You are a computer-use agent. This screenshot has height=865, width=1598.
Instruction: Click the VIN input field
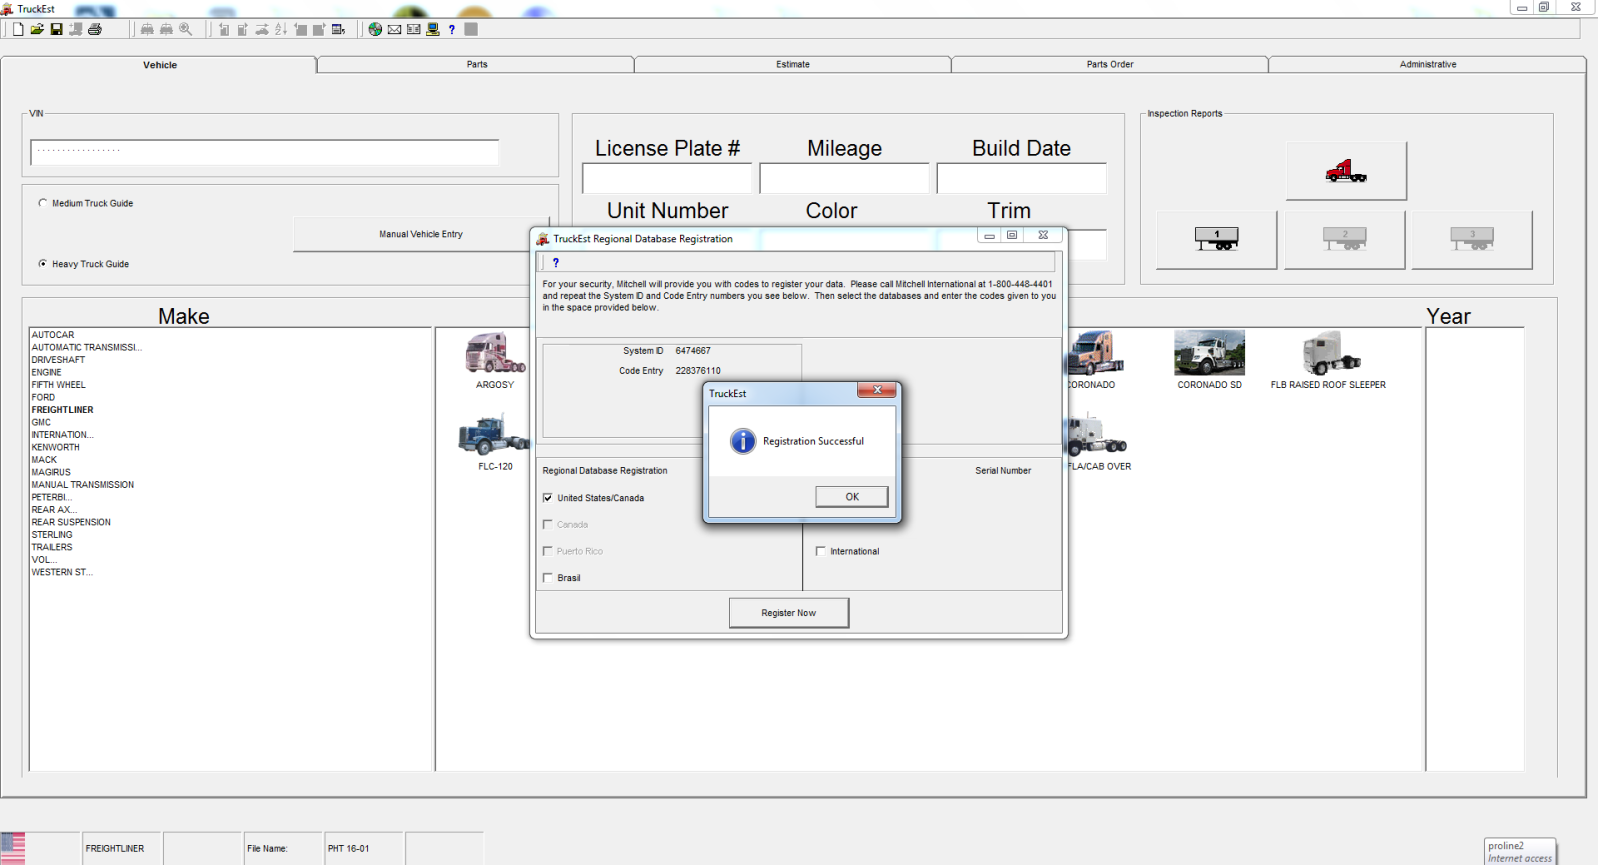[265, 152]
